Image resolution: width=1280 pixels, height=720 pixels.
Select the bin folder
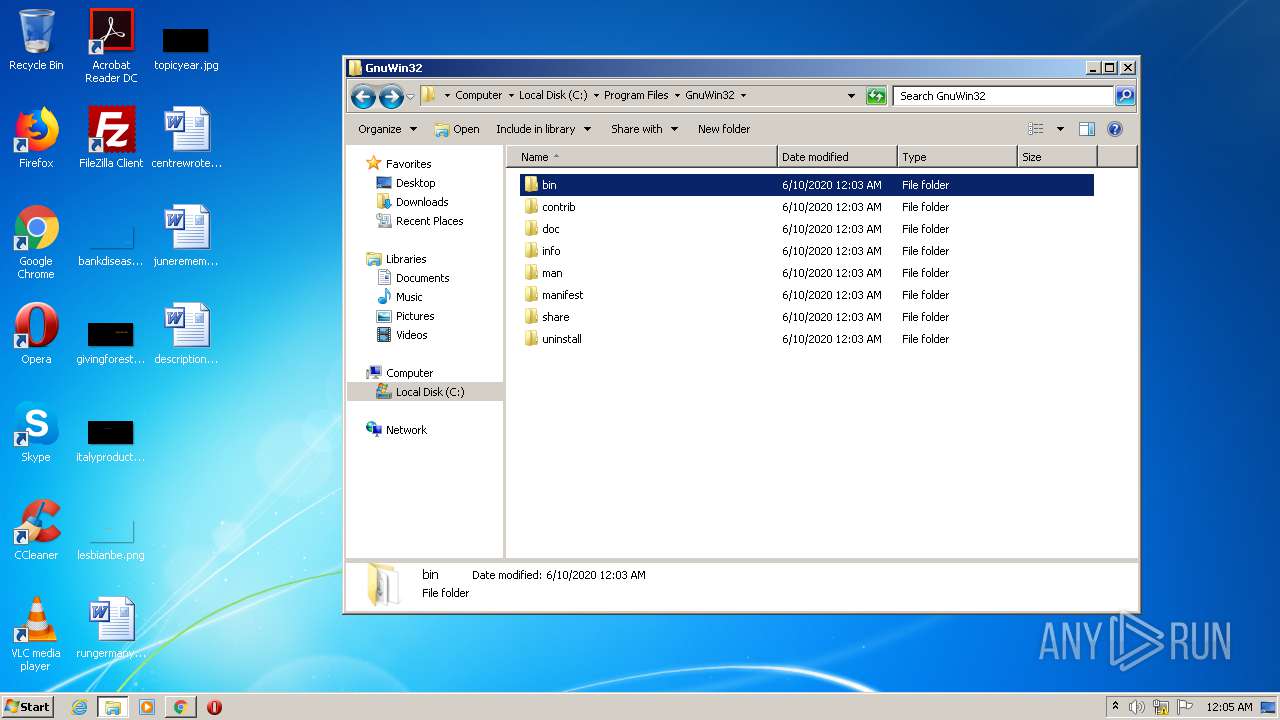tap(806, 185)
